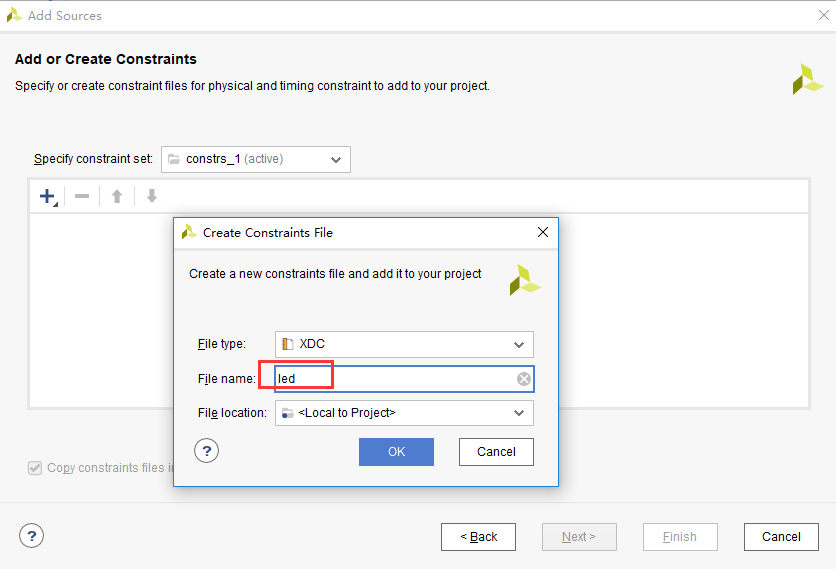Cancel the Add Sources wizard
The height and width of the screenshot is (569, 836).
tap(781, 537)
